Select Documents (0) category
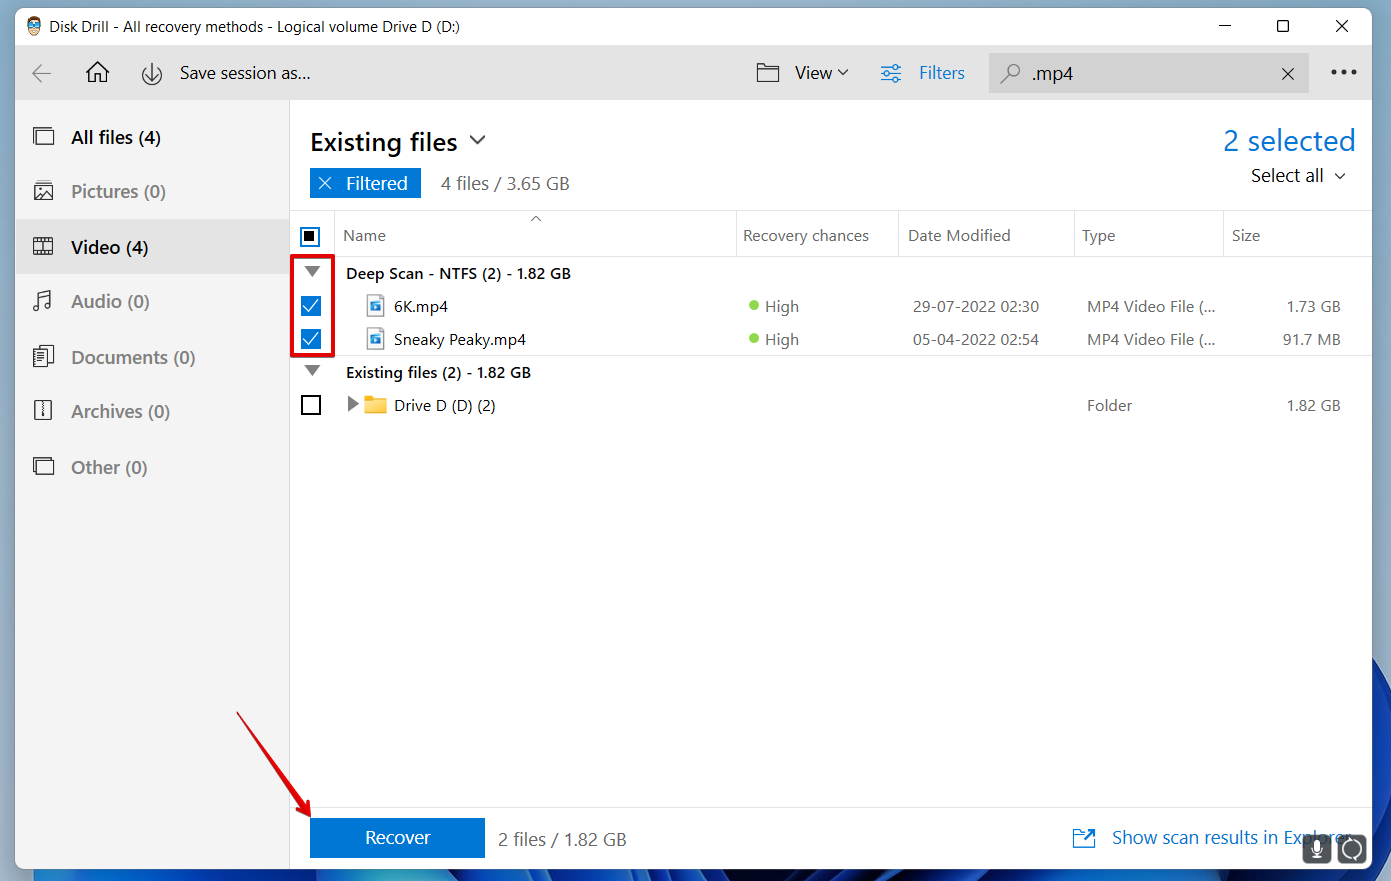1391x881 pixels. pos(152,357)
